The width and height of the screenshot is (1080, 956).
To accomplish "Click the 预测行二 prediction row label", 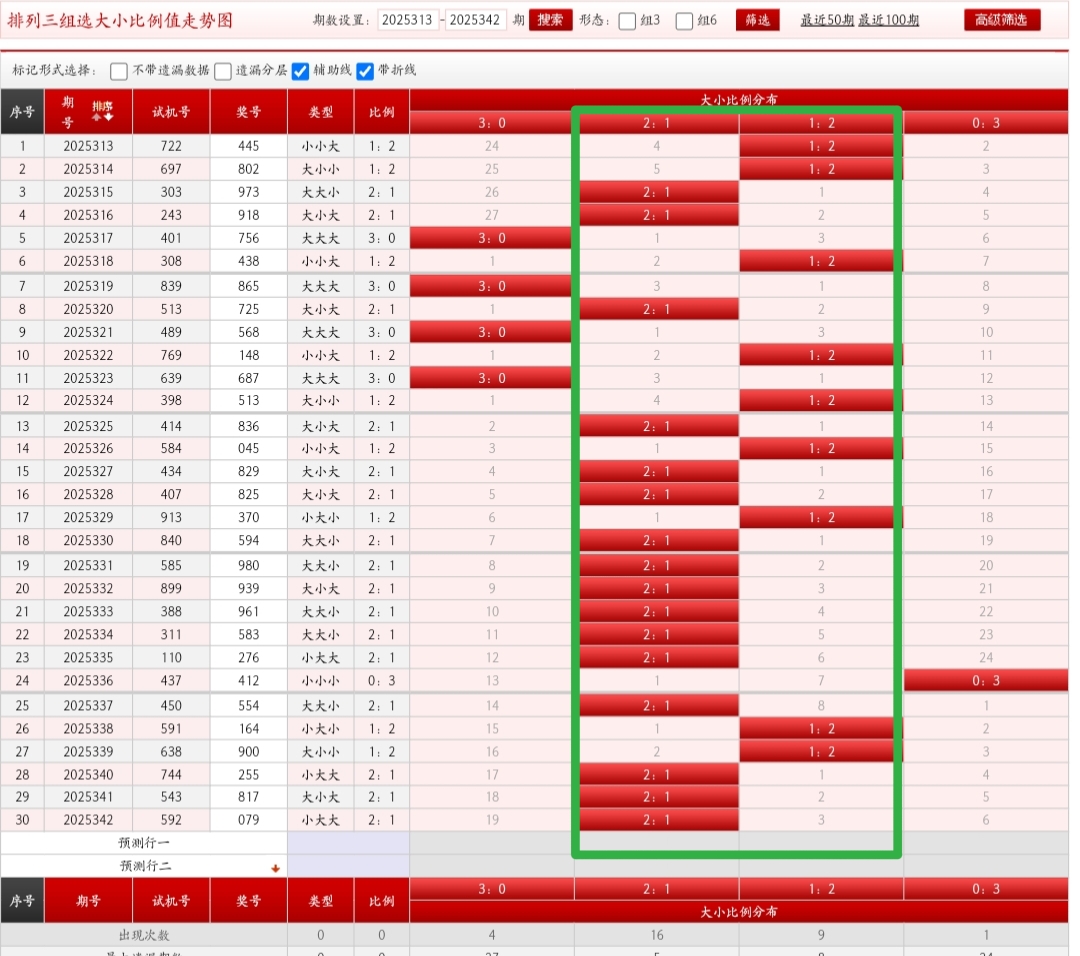I will pos(144,866).
